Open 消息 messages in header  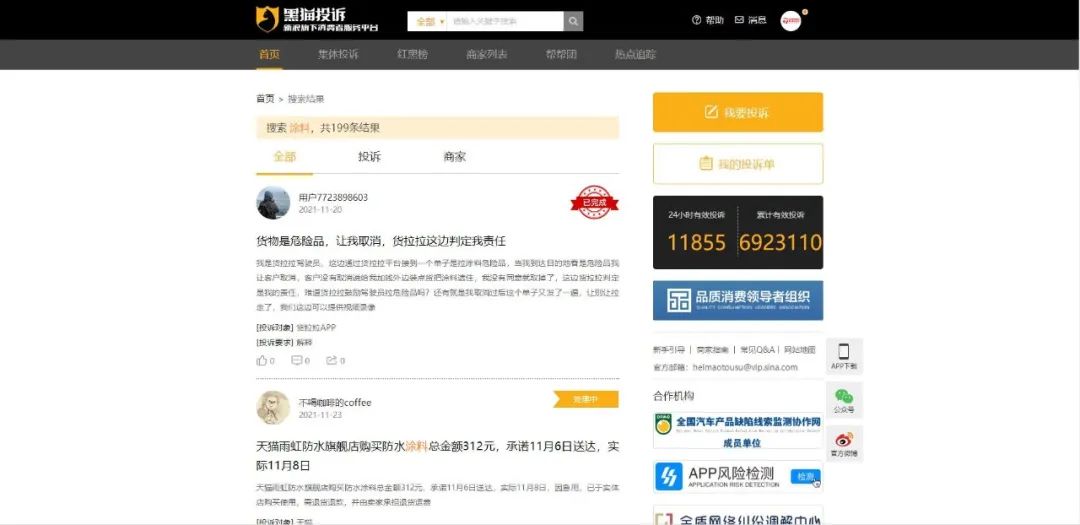(751, 20)
